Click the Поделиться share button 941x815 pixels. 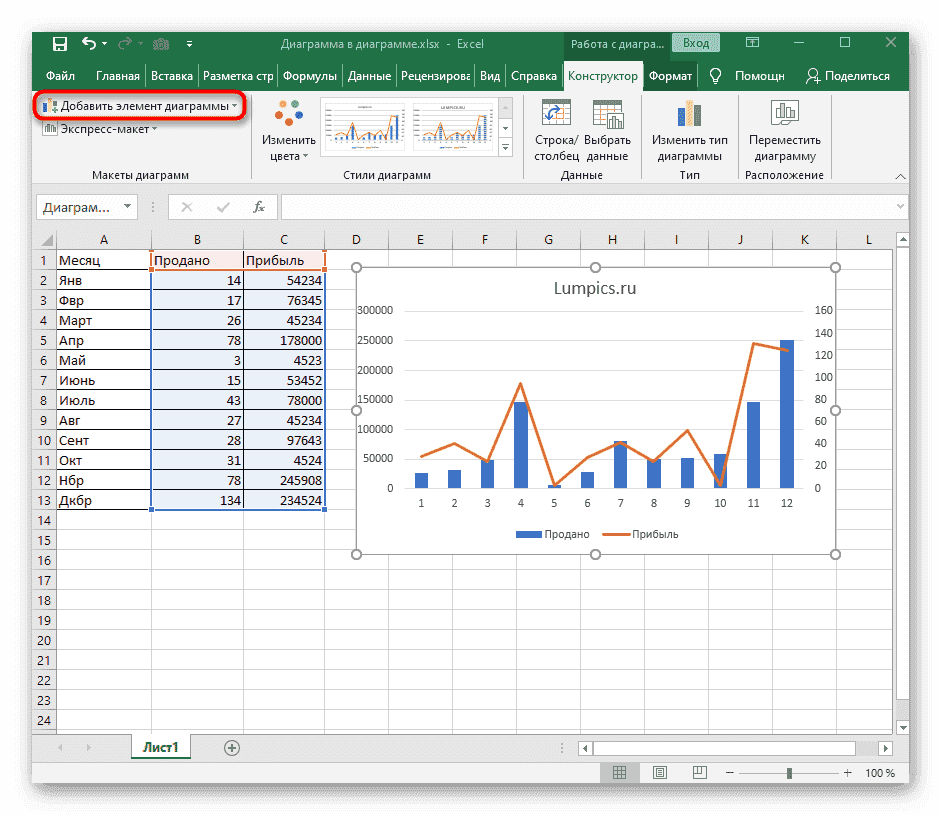847,76
